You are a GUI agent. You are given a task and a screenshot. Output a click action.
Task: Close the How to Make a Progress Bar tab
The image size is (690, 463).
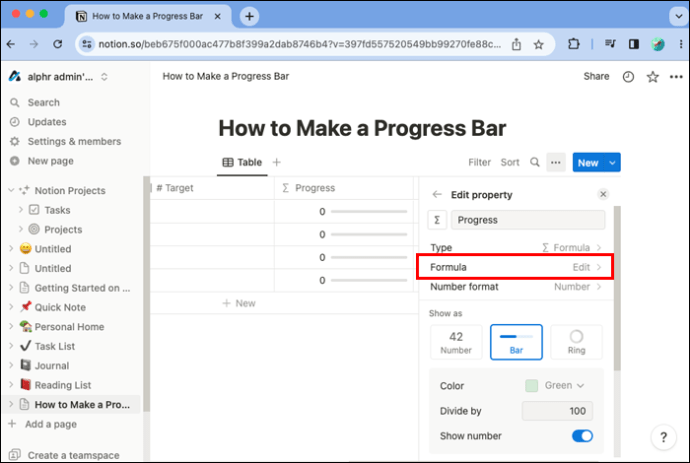(x=217, y=16)
